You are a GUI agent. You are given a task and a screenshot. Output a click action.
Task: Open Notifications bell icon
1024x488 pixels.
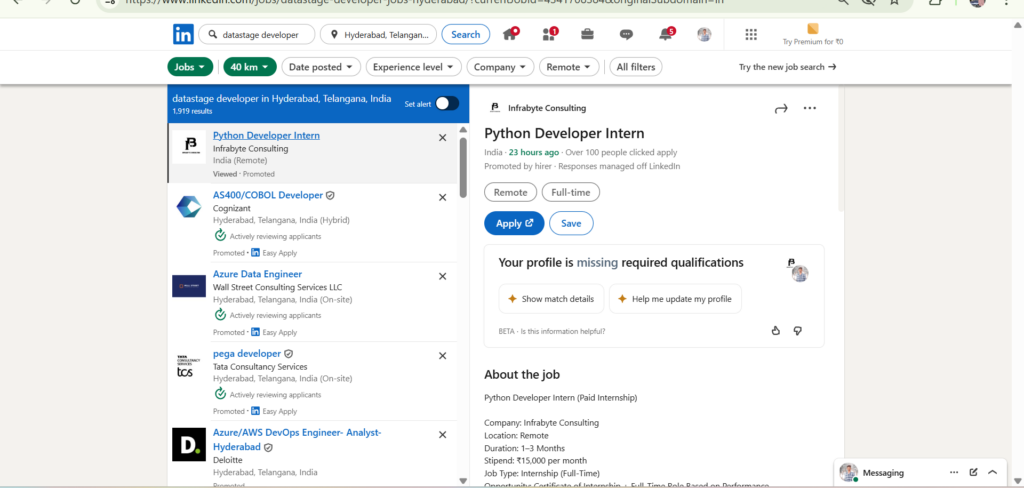pos(666,34)
